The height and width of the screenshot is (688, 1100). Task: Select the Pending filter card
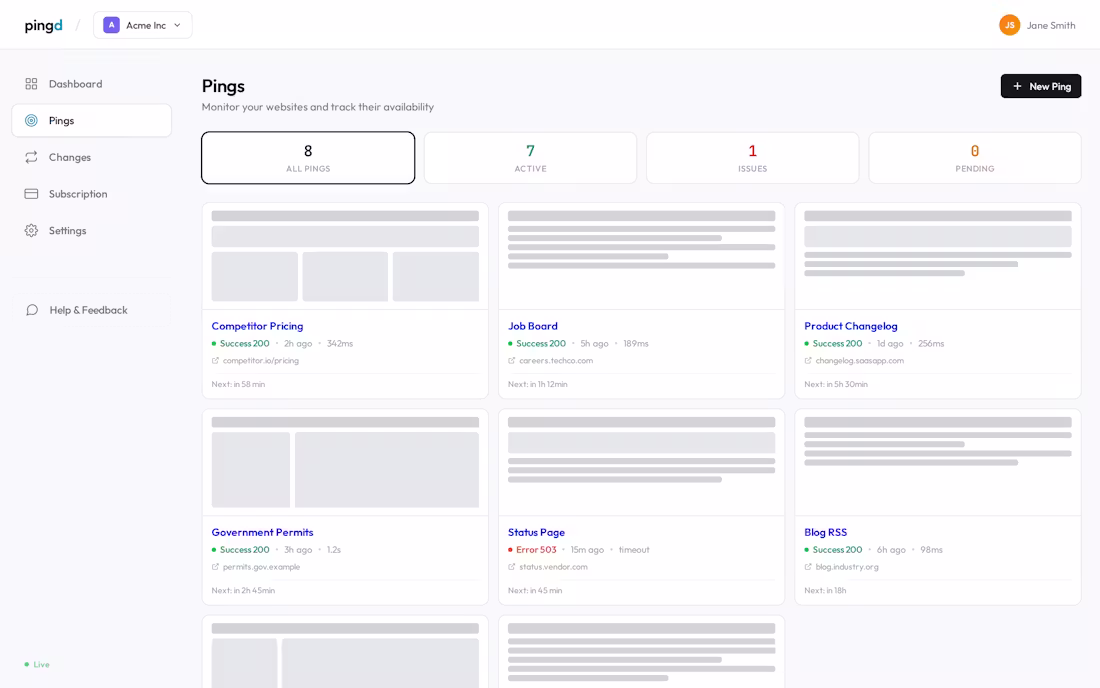974,157
